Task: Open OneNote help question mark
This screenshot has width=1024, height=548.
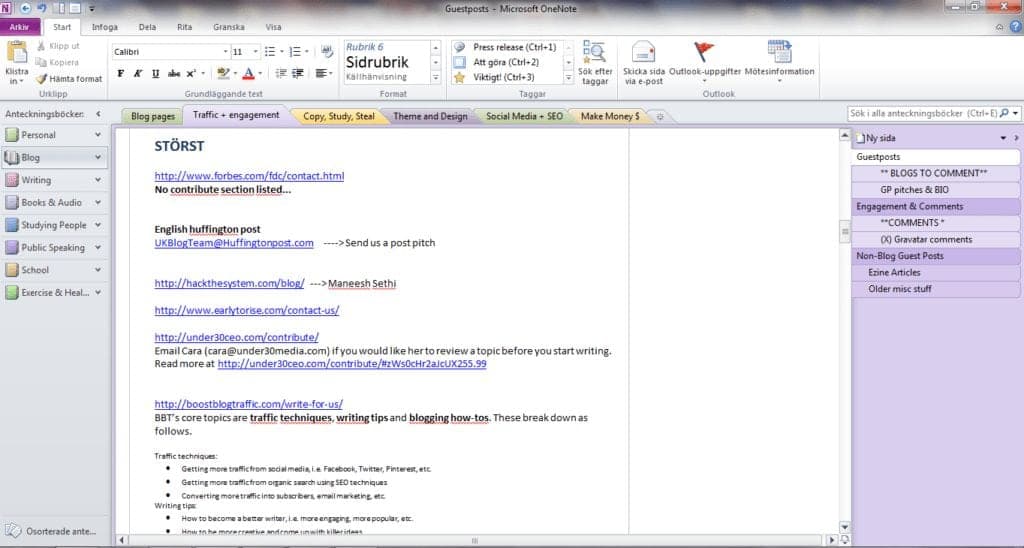Action: coord(1016,27)
